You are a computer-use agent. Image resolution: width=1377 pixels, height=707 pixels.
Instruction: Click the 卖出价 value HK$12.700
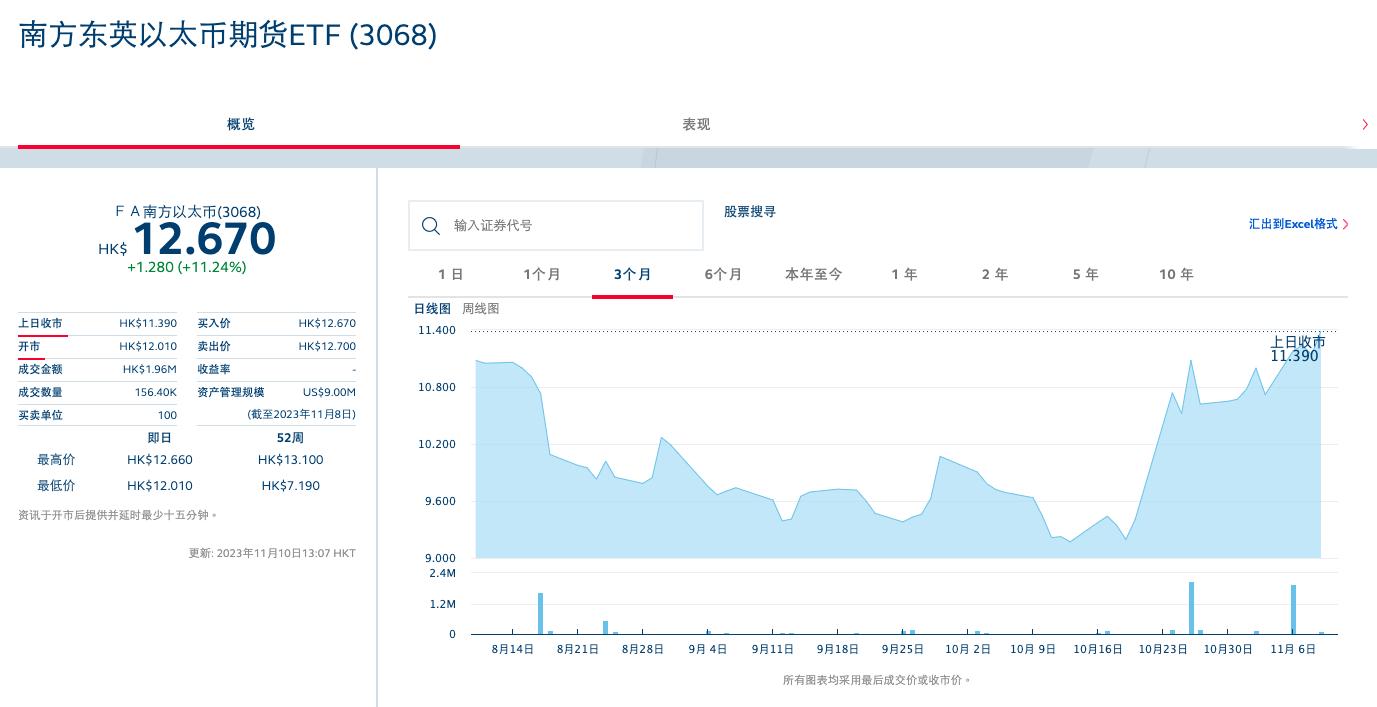click(x=327, y=346)
